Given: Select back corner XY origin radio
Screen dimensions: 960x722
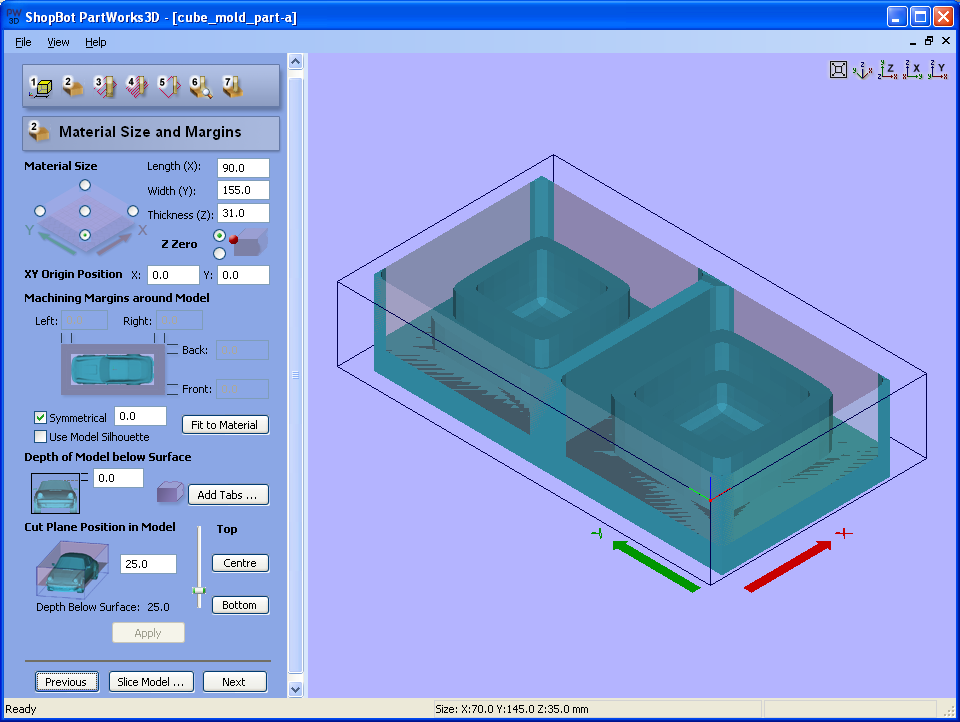Looking at the screenshot, I should 85,185.
